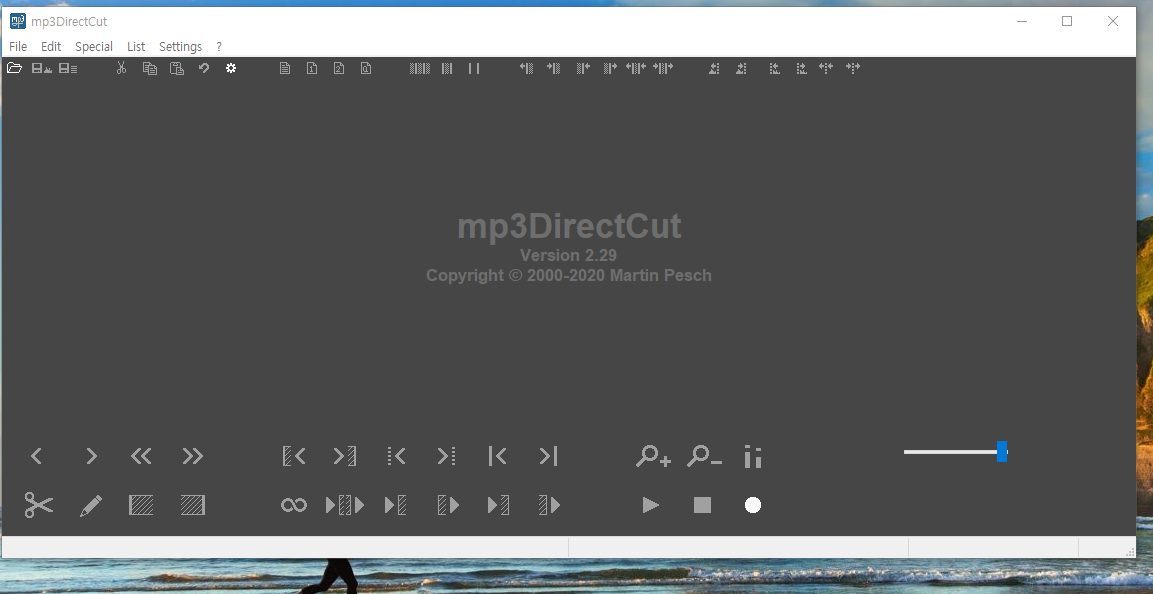
Task: Toggle loop play with the infinity icon
Action: (x=293, y=505)
